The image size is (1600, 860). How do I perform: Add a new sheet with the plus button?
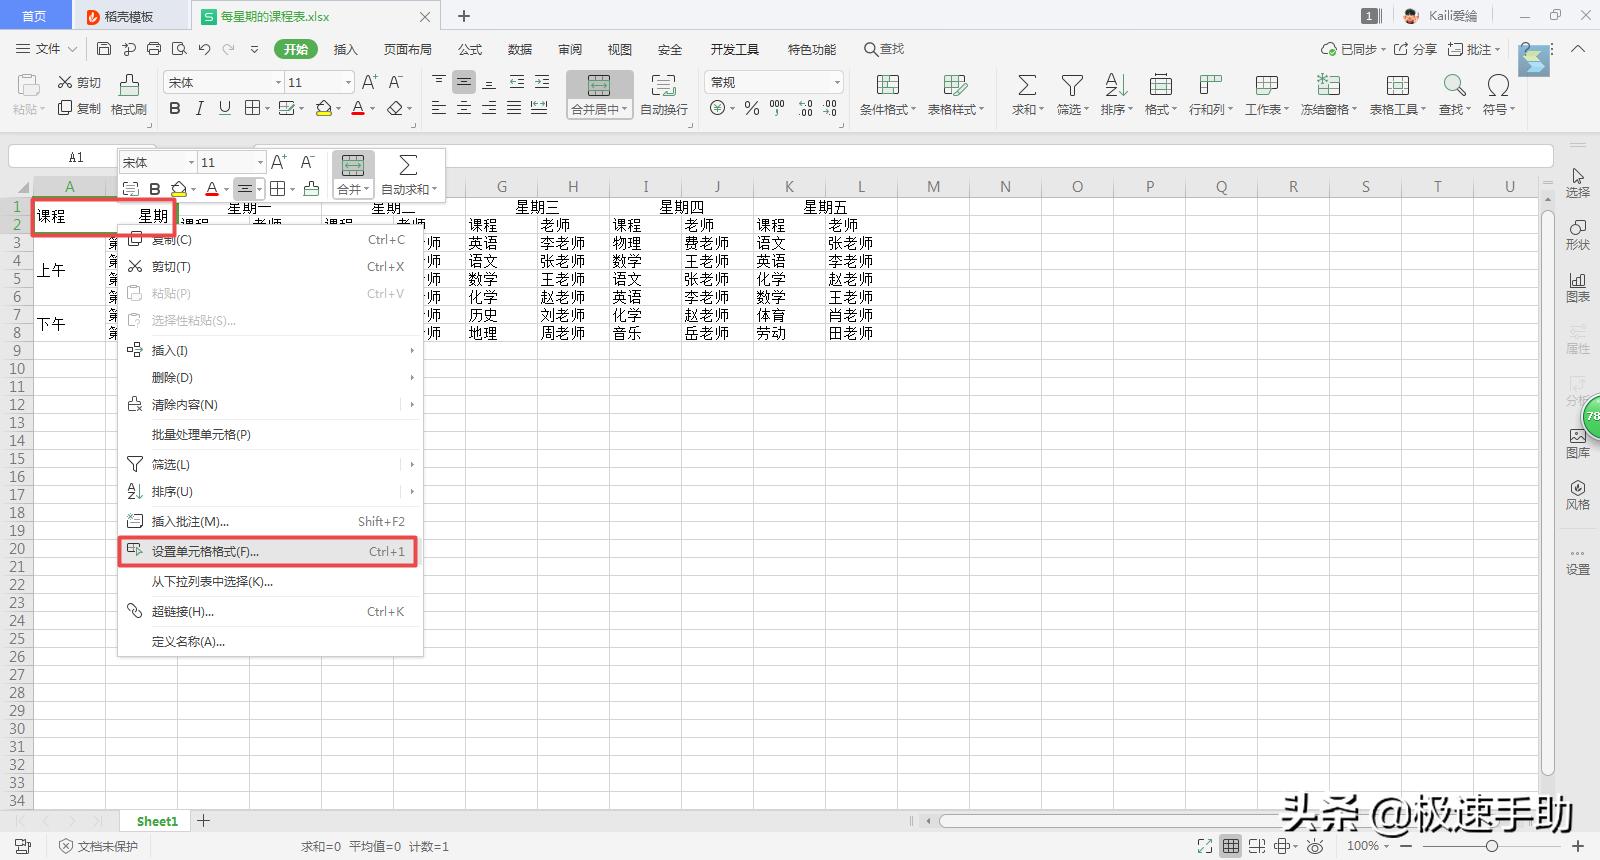tap(204, 821)
